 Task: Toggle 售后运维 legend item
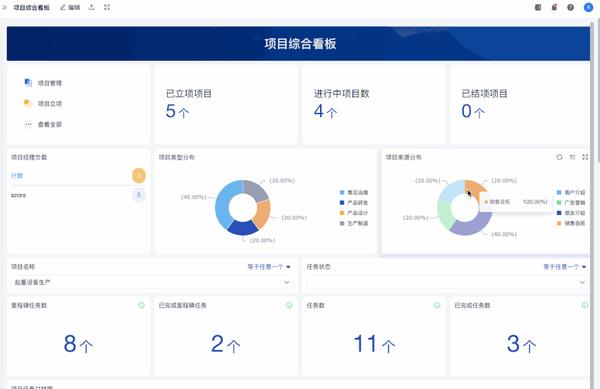(354, 192)
